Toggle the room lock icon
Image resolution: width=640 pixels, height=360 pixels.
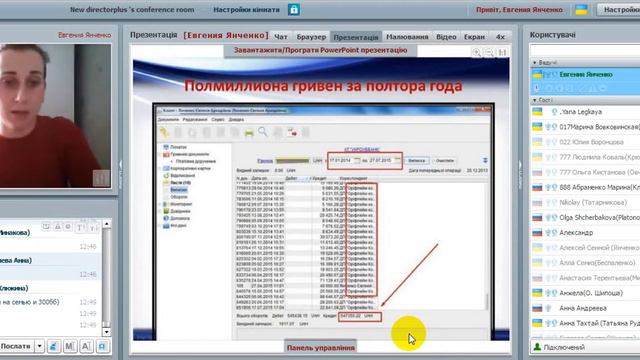tap(294, 9)
